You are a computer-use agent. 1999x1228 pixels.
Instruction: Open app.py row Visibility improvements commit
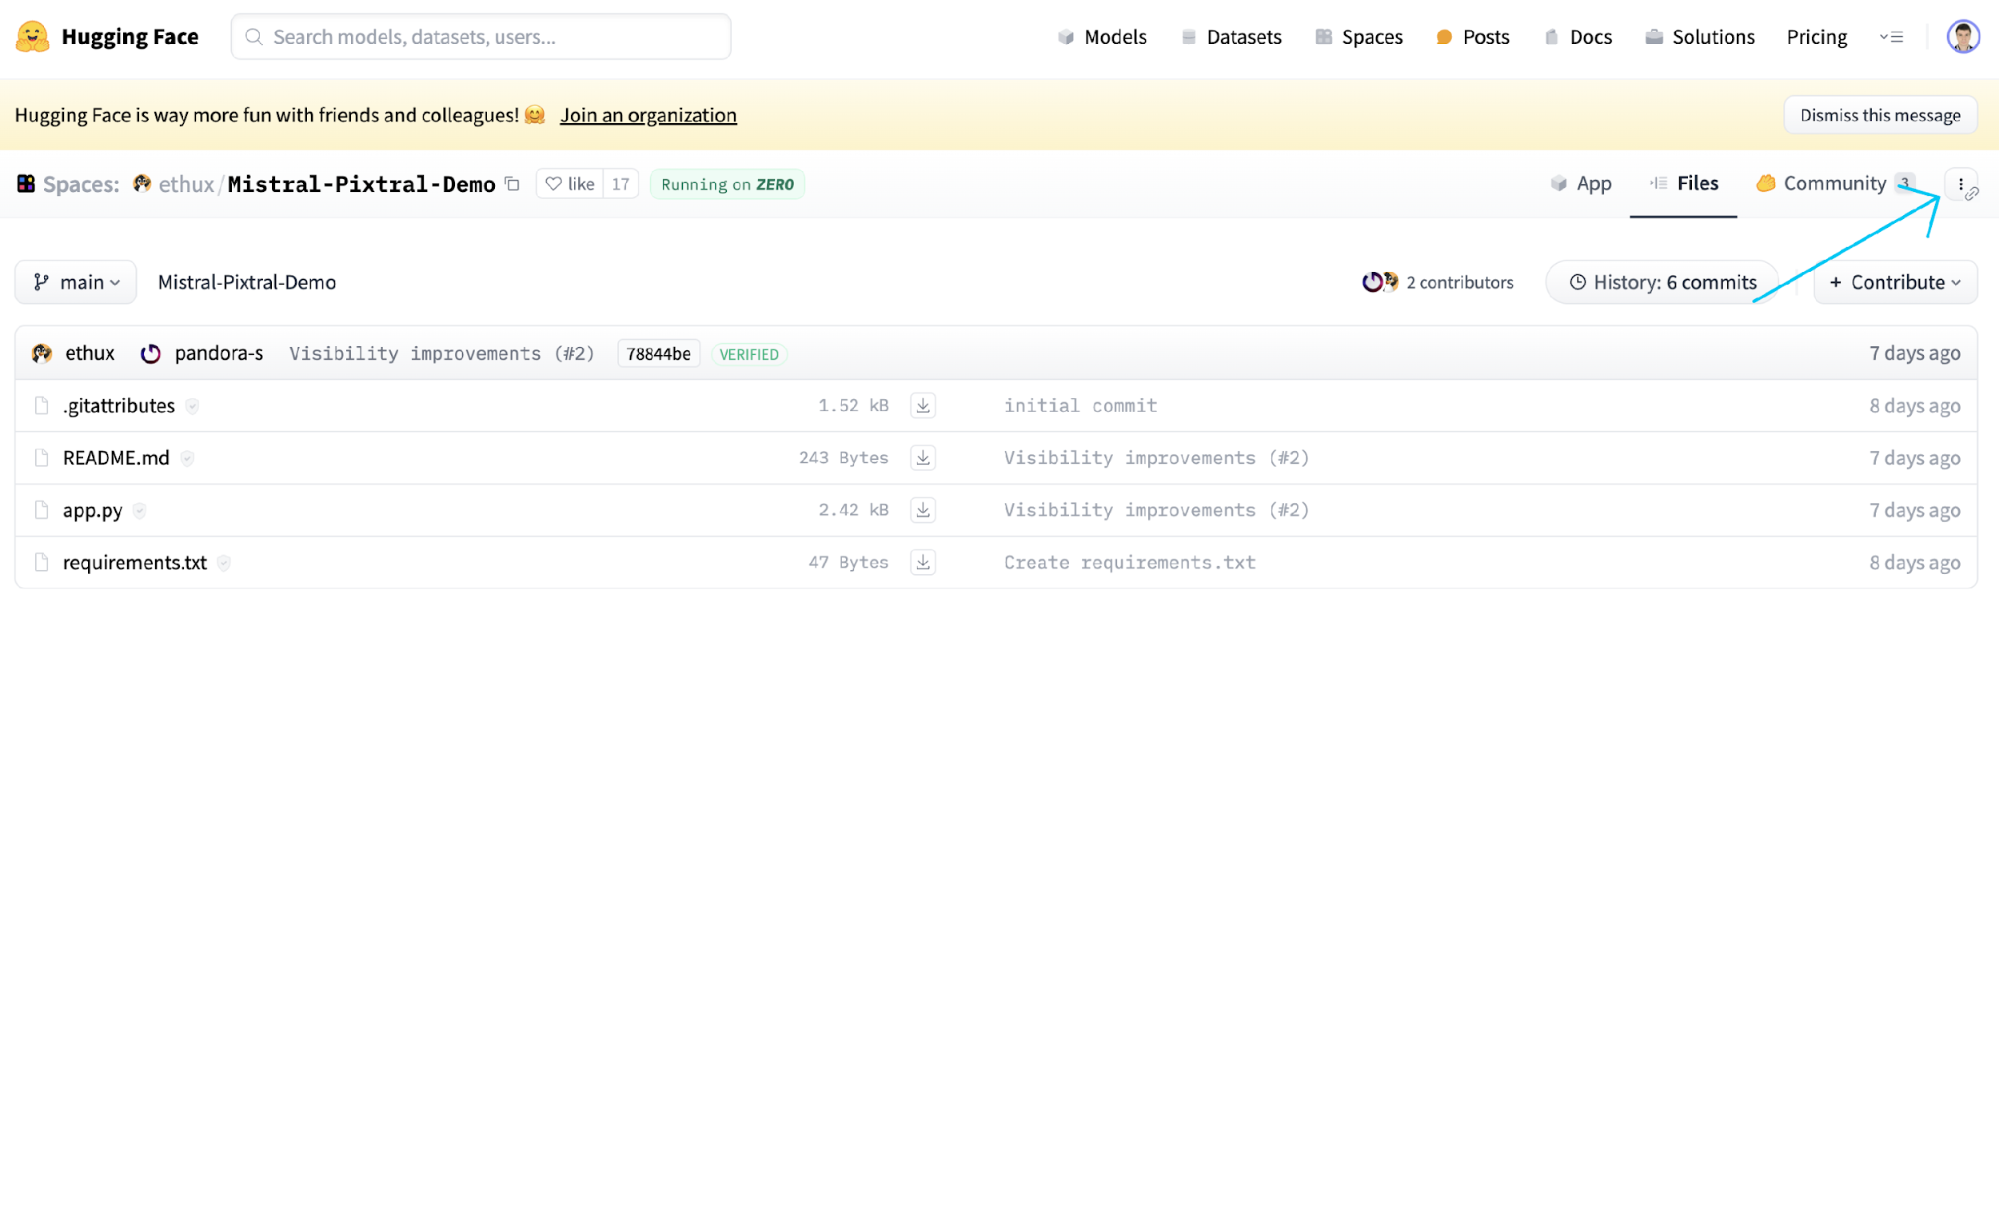click(x=1156, y=510)
